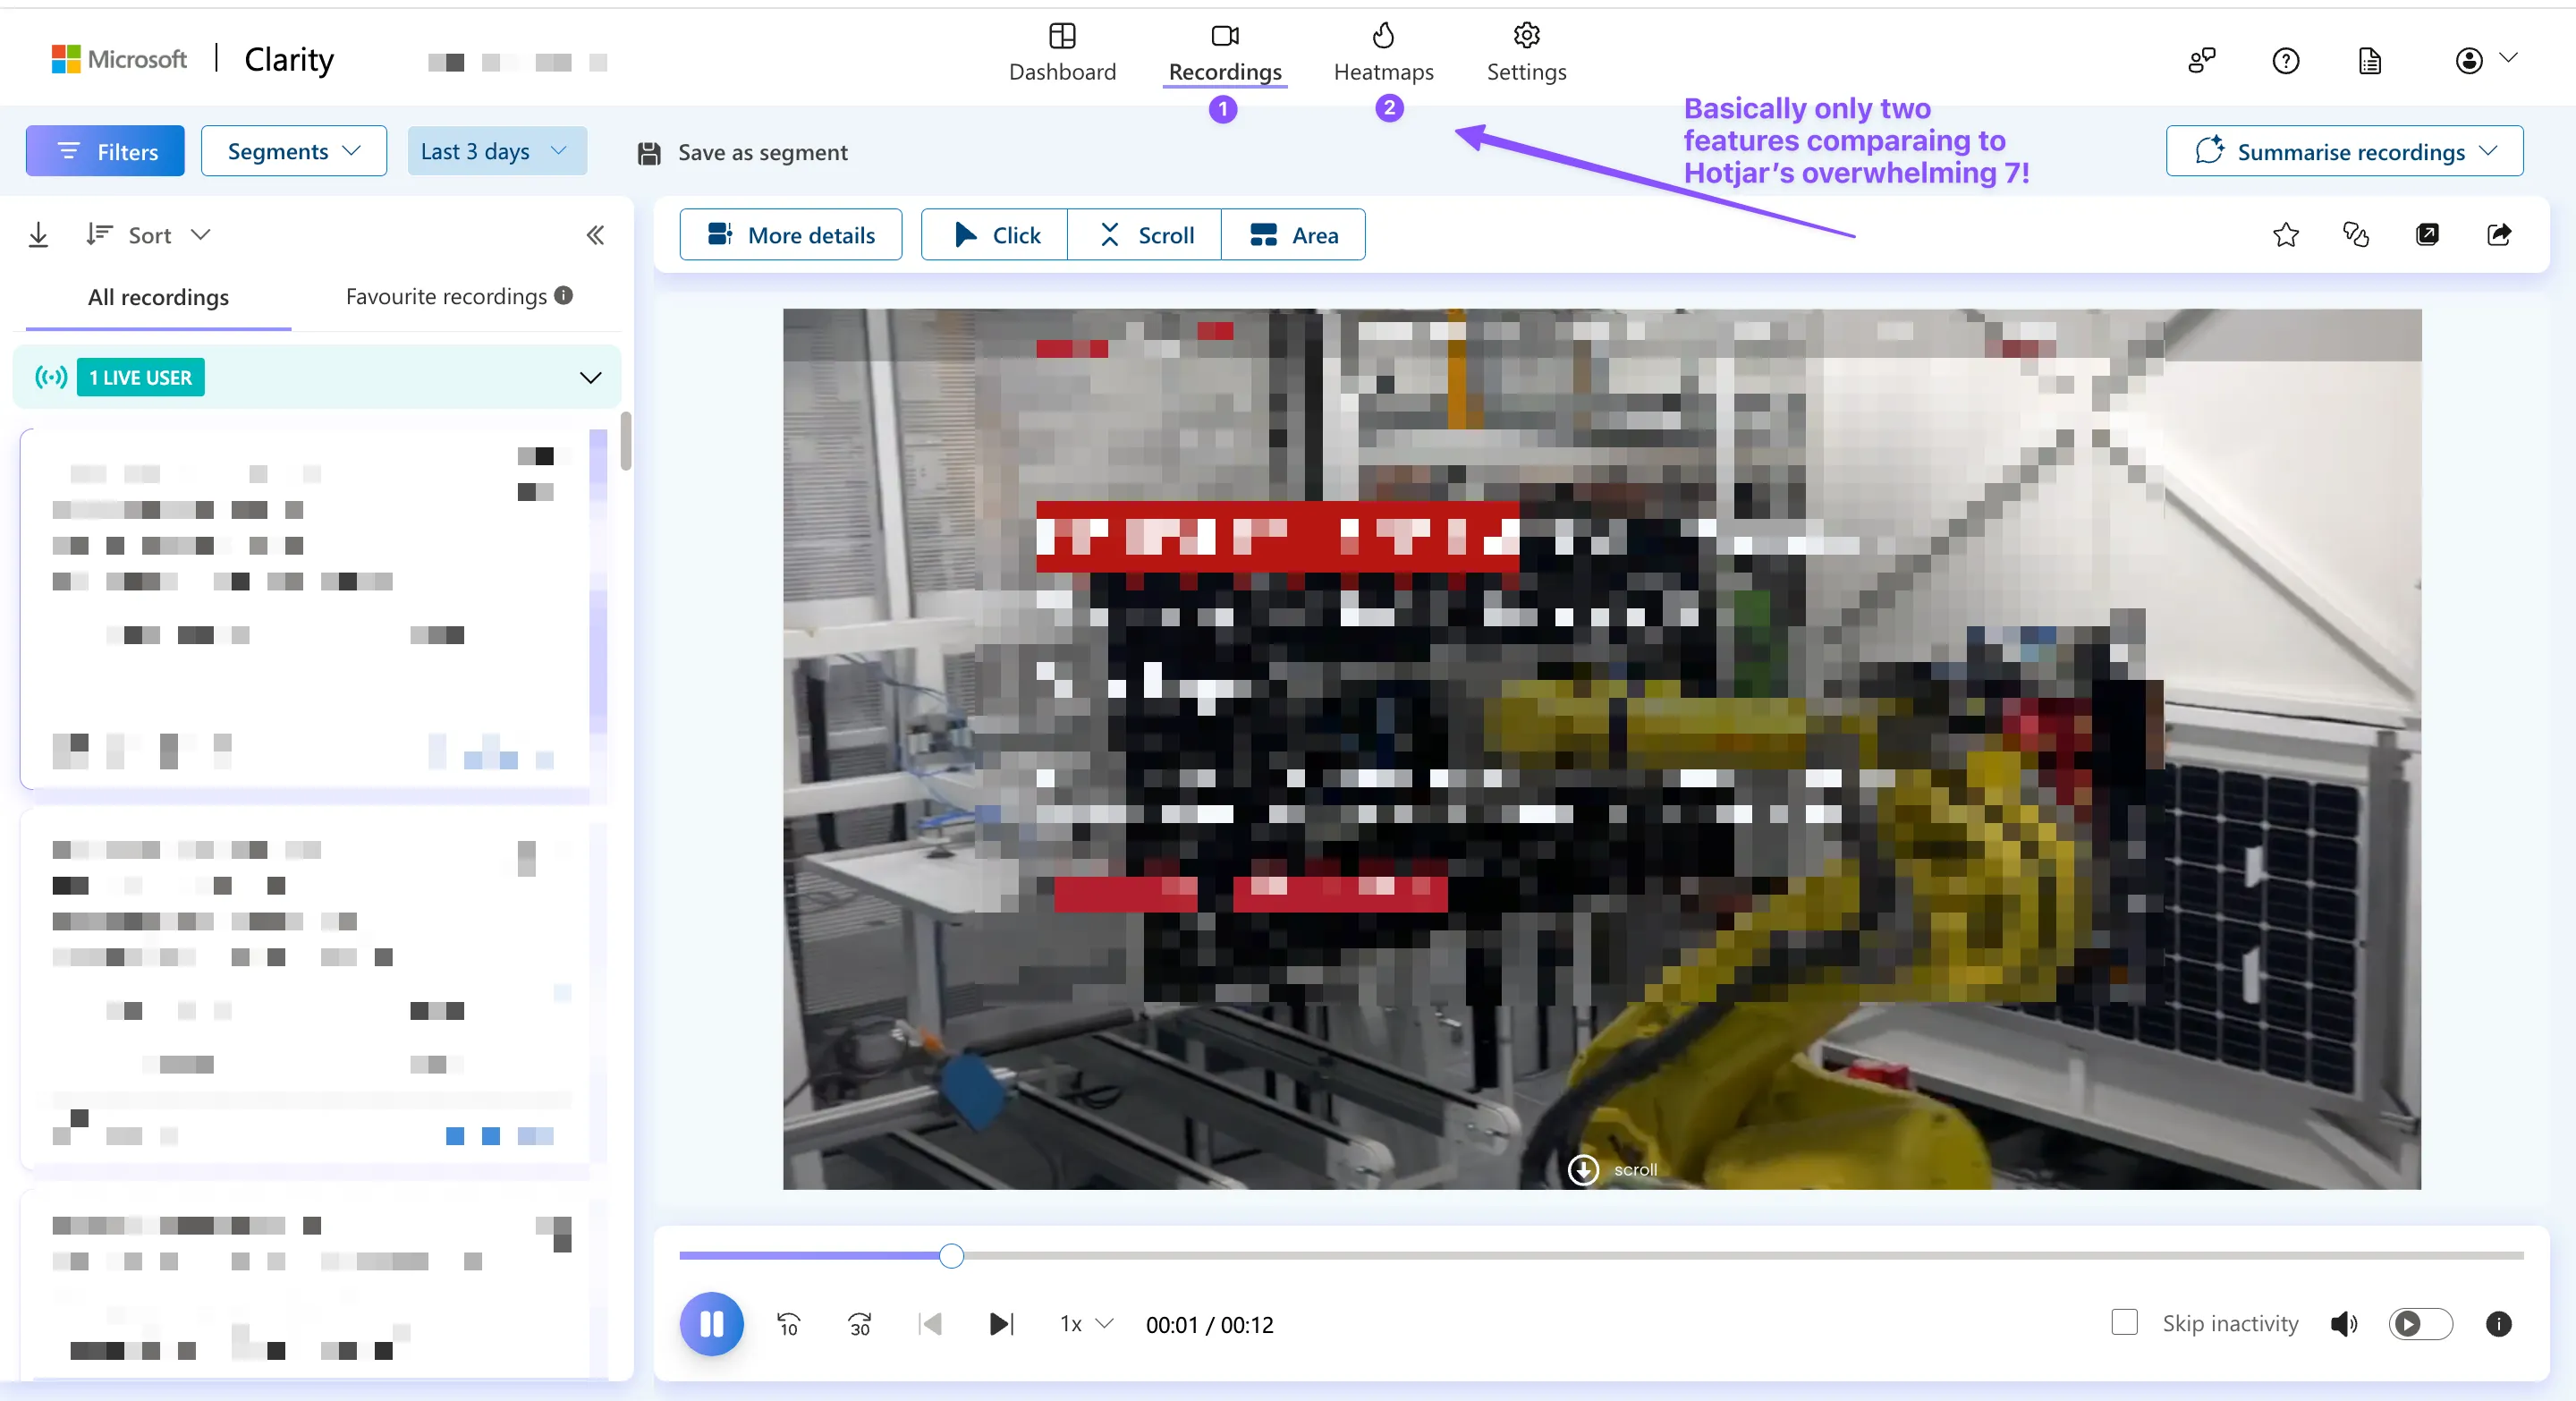
Task: Mute the recording volume
Action: pyautogui.click(x=2343, y=1324)
